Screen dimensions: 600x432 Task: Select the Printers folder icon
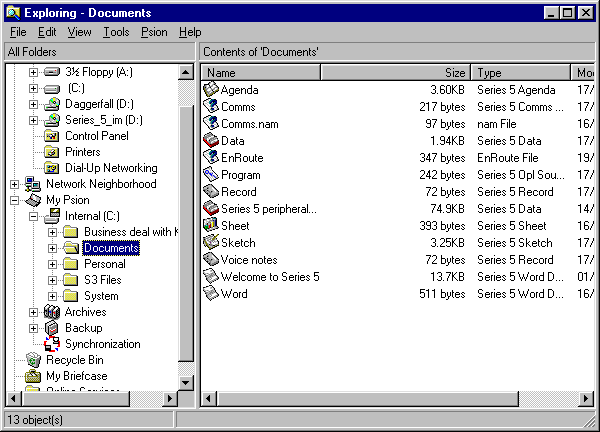point(52,152)
